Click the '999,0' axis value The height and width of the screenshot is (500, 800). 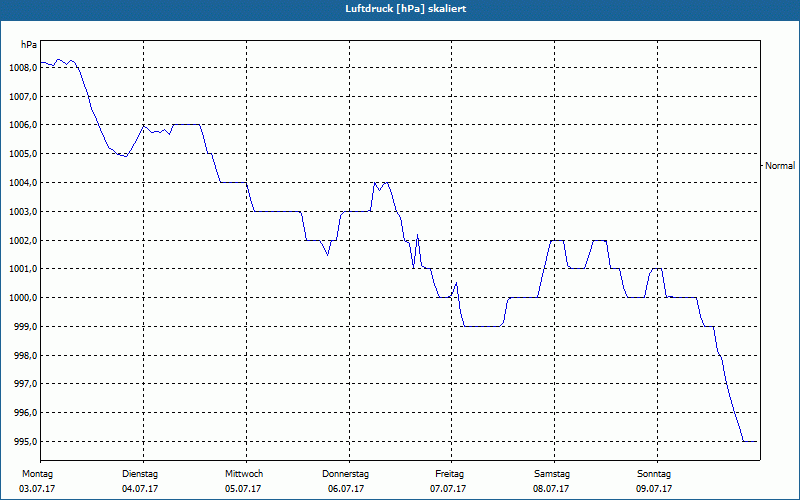pos(25,327)
